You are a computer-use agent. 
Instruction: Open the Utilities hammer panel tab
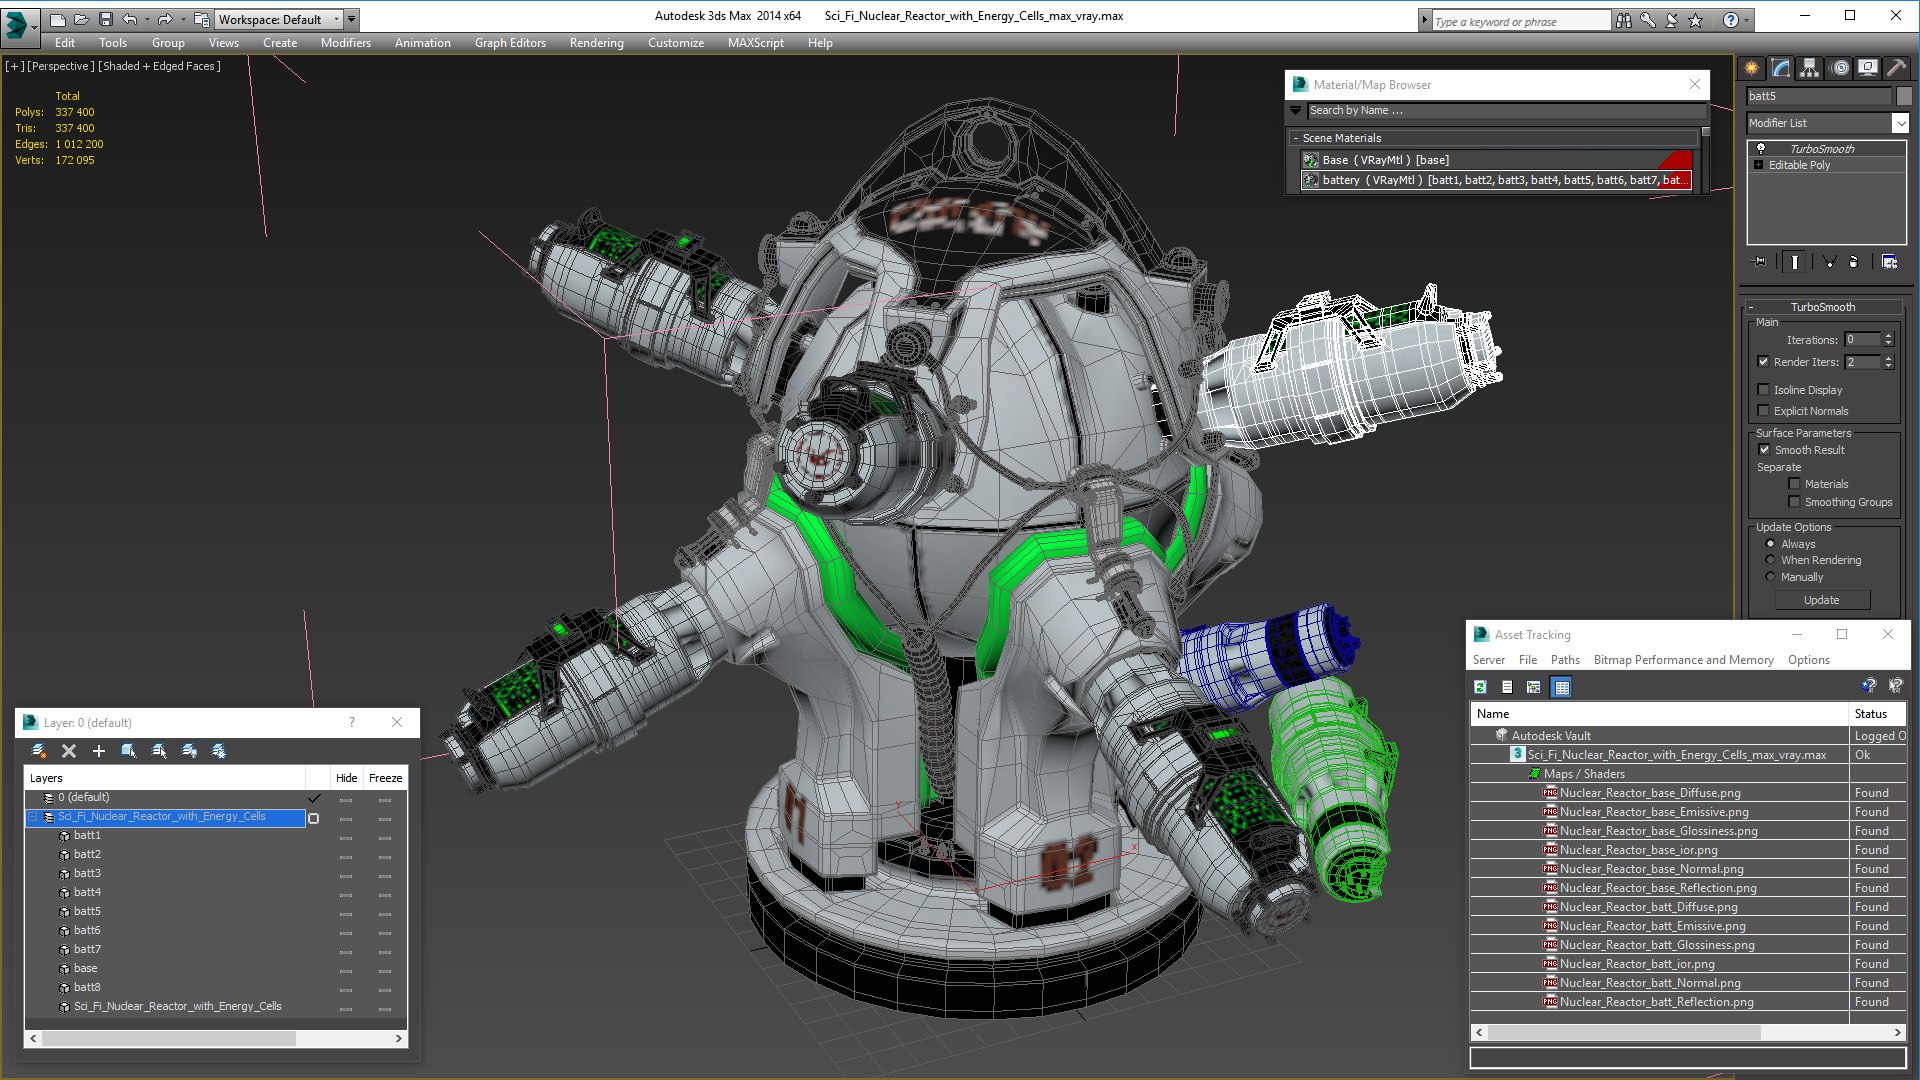(1895, 68)
